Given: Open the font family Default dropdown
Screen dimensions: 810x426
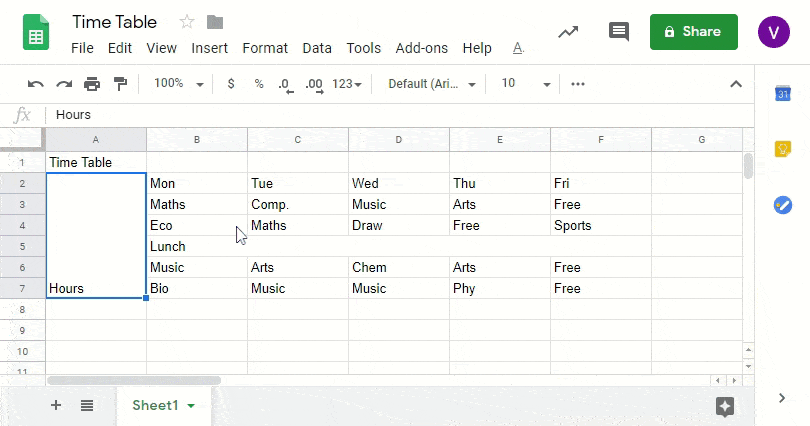Looking at the screenshot, I should point(432,84).
